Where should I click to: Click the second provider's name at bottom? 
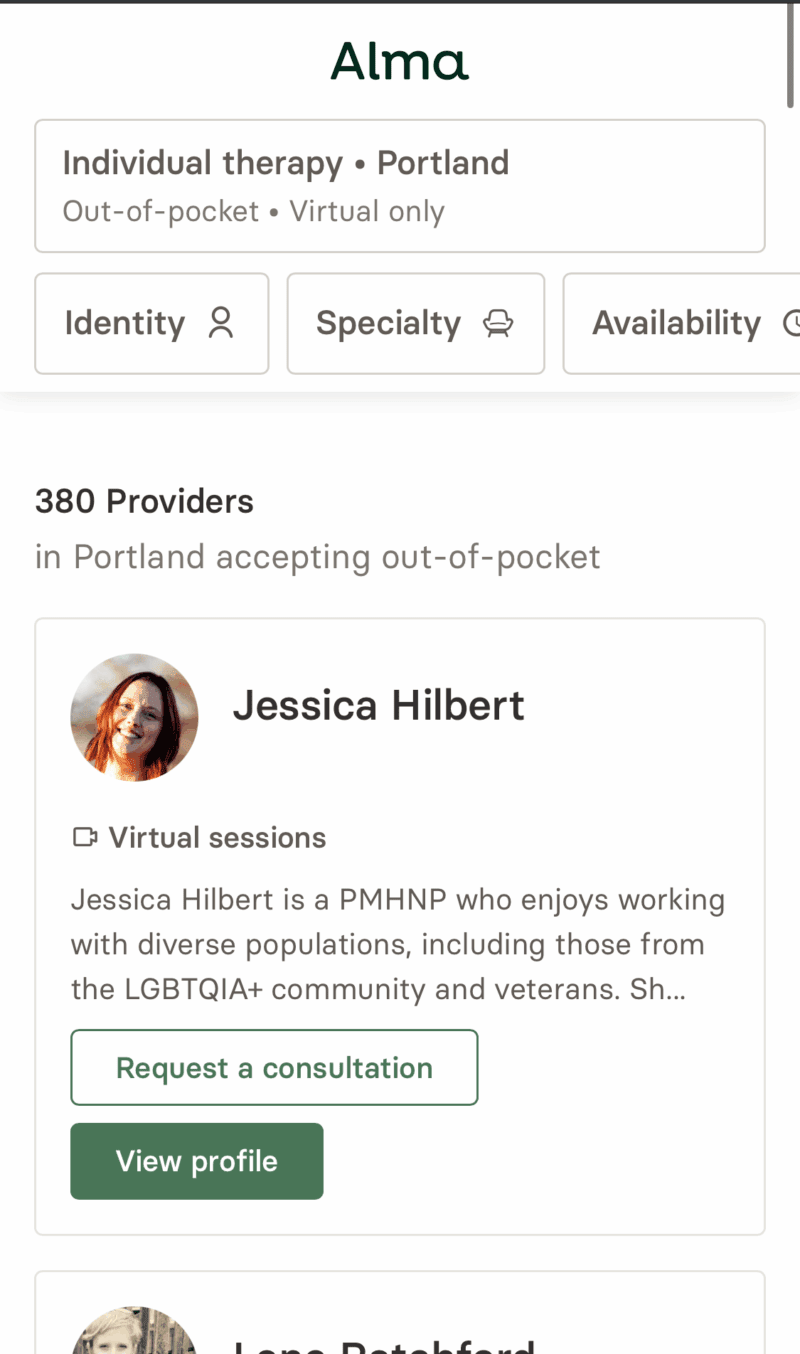384,1343
